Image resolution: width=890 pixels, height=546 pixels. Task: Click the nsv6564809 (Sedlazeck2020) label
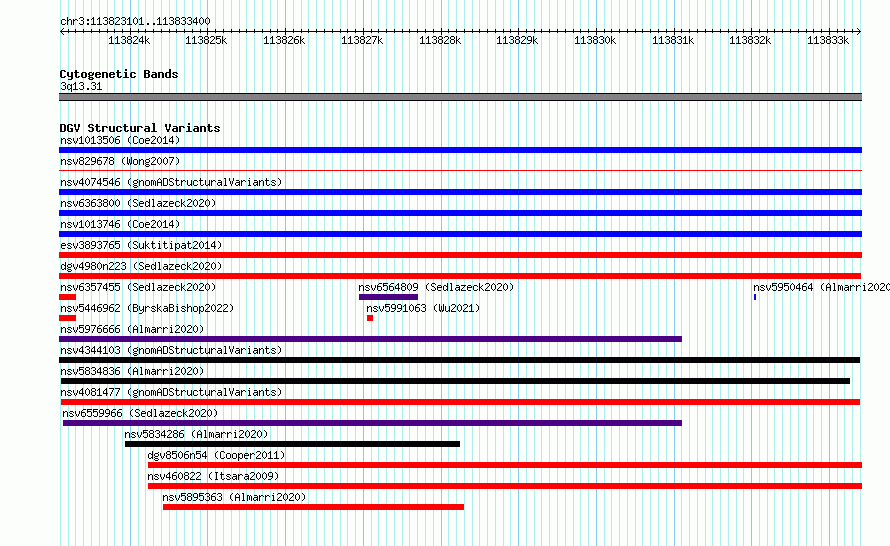click(436, 287)
